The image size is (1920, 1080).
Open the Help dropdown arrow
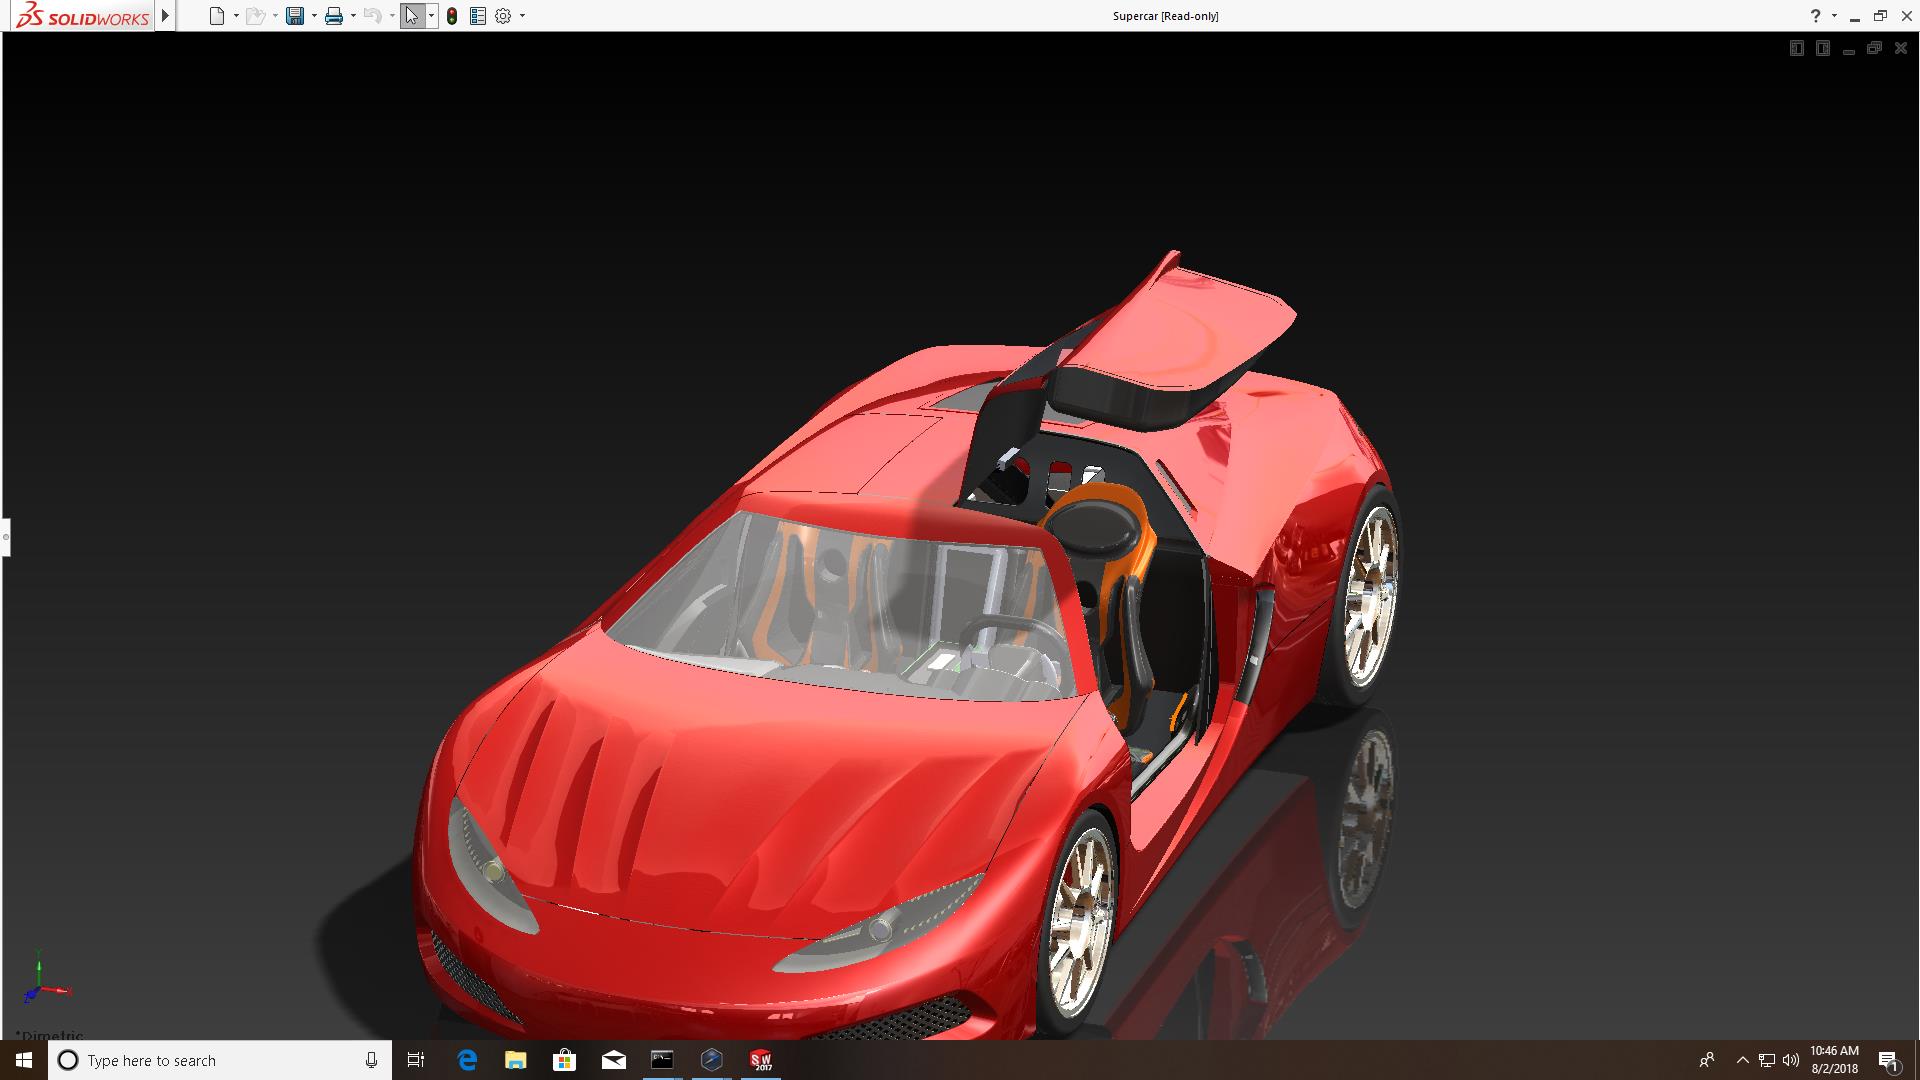[x=1834, y=16]
